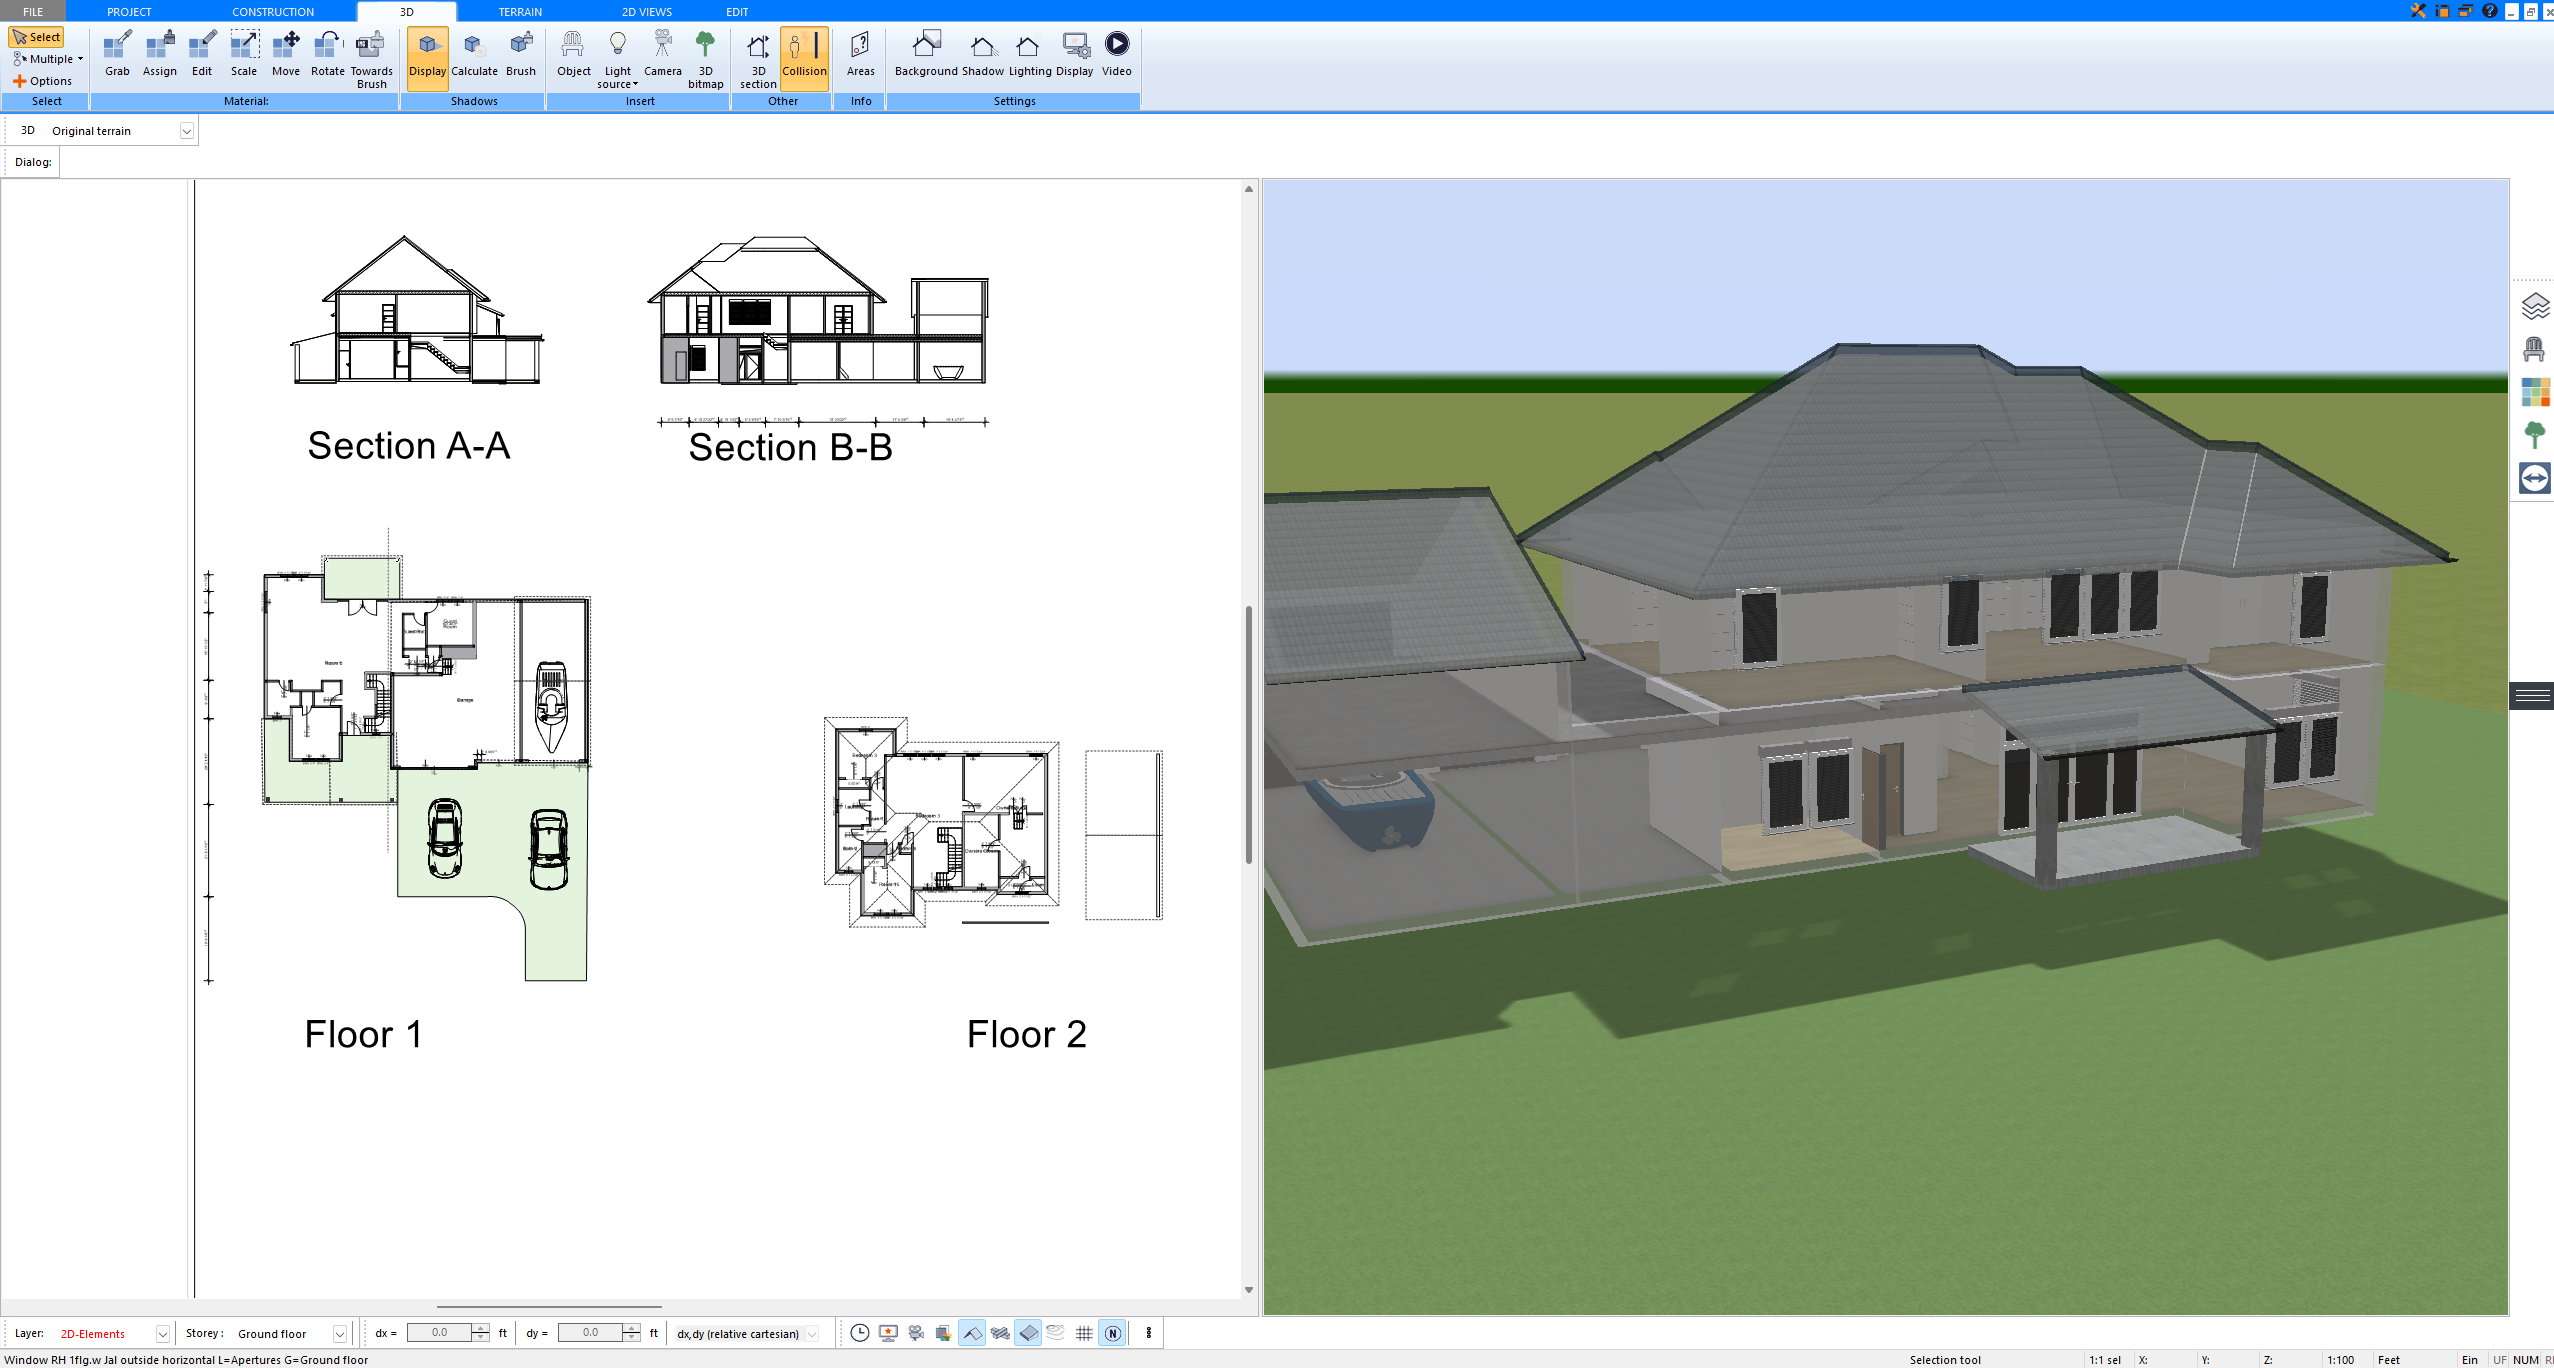
Task: Click the Select button
Action: click(x=37, y=37)
